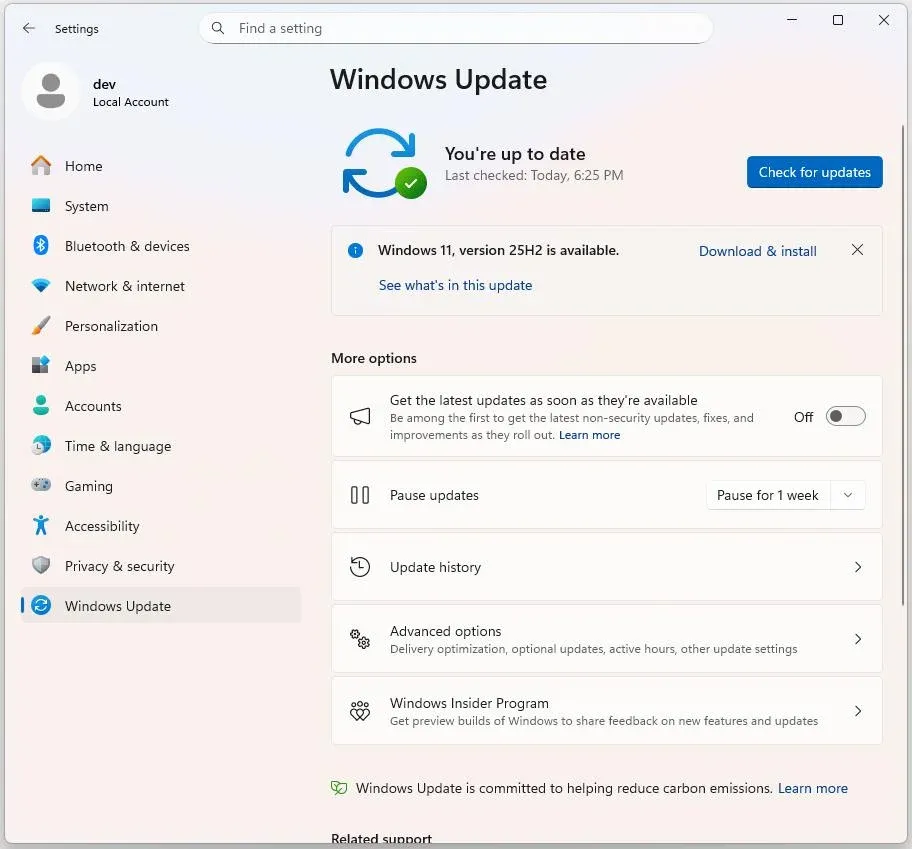This screenshot has height=849, width=912.
Task: Open Update history row text
Action: [x=435, y=567]
